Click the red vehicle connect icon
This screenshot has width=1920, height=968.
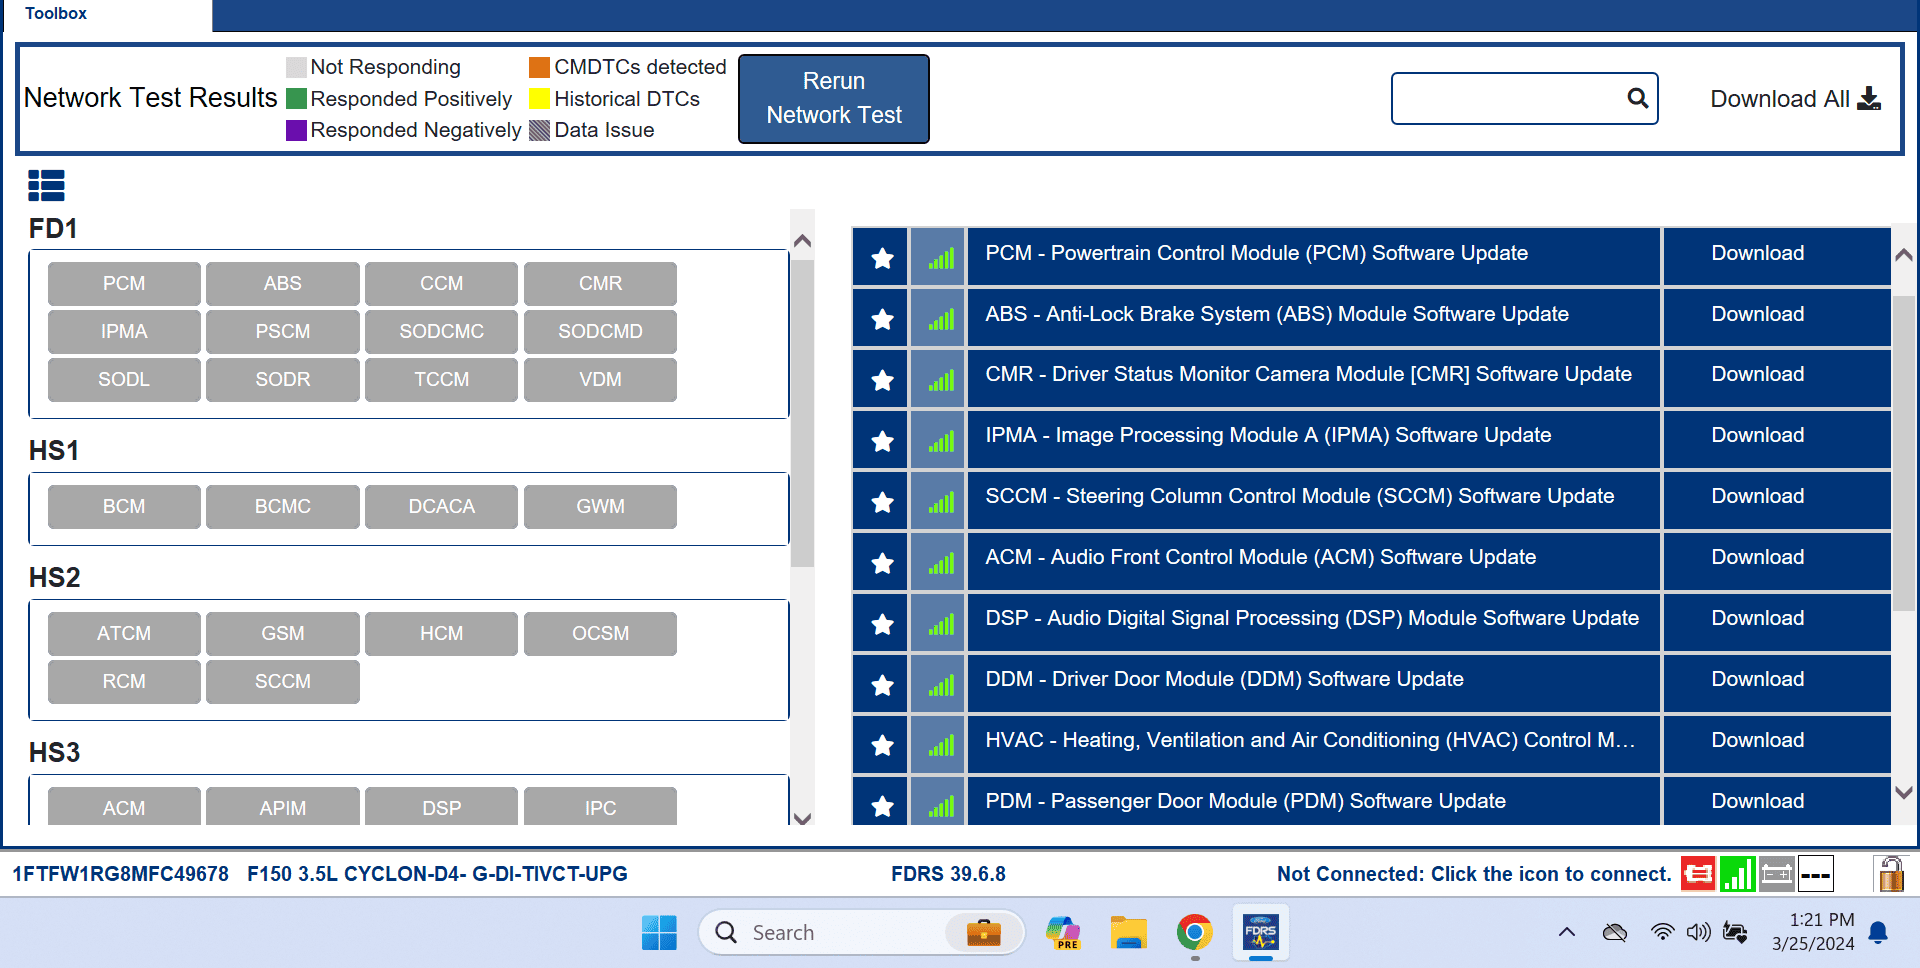tap(1698, 874)
